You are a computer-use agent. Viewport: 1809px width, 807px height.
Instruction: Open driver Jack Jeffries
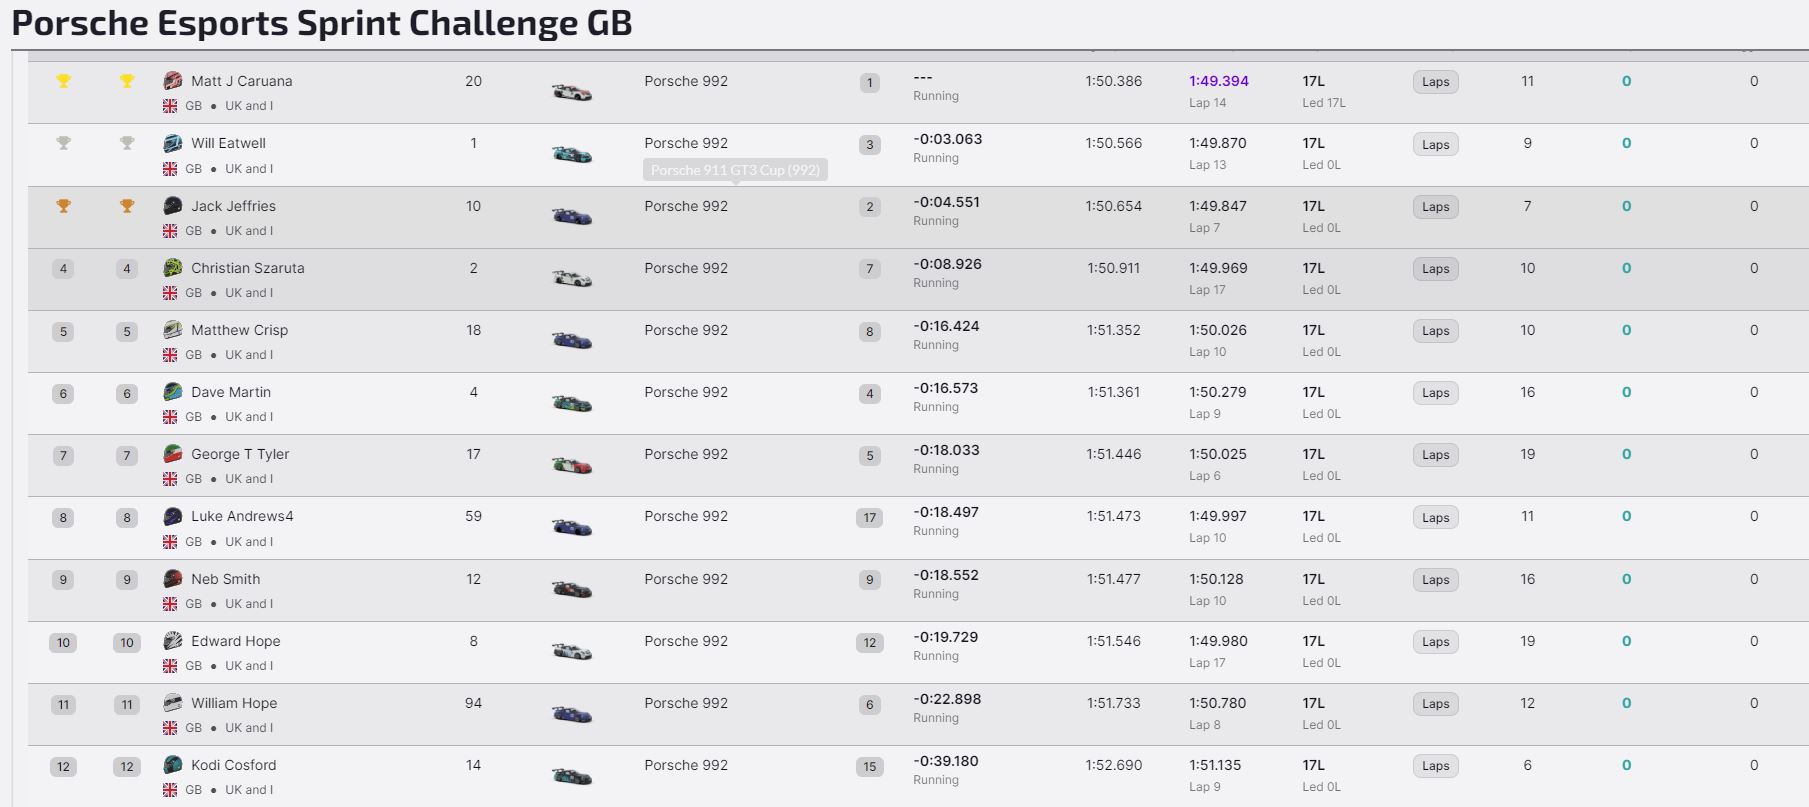click(233, 206)
